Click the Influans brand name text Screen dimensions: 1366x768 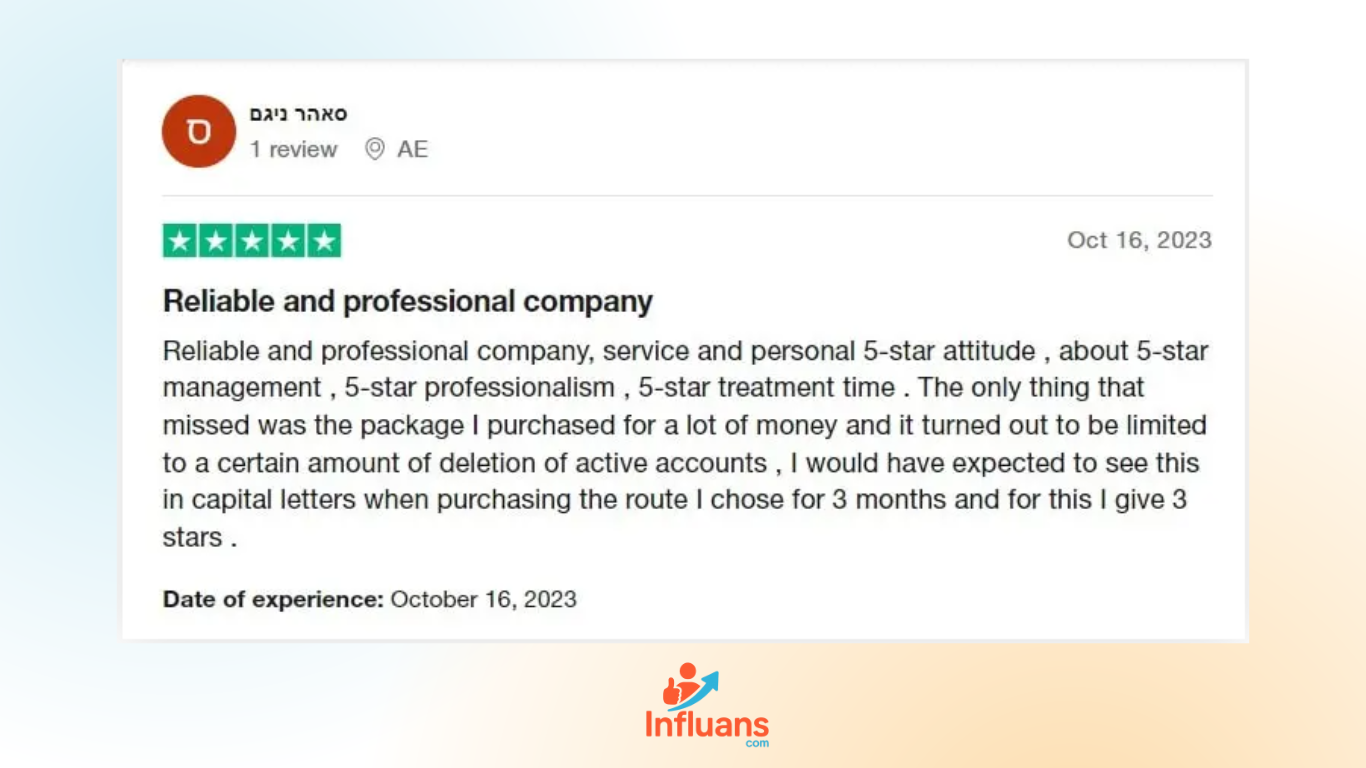tap(707, 724)
